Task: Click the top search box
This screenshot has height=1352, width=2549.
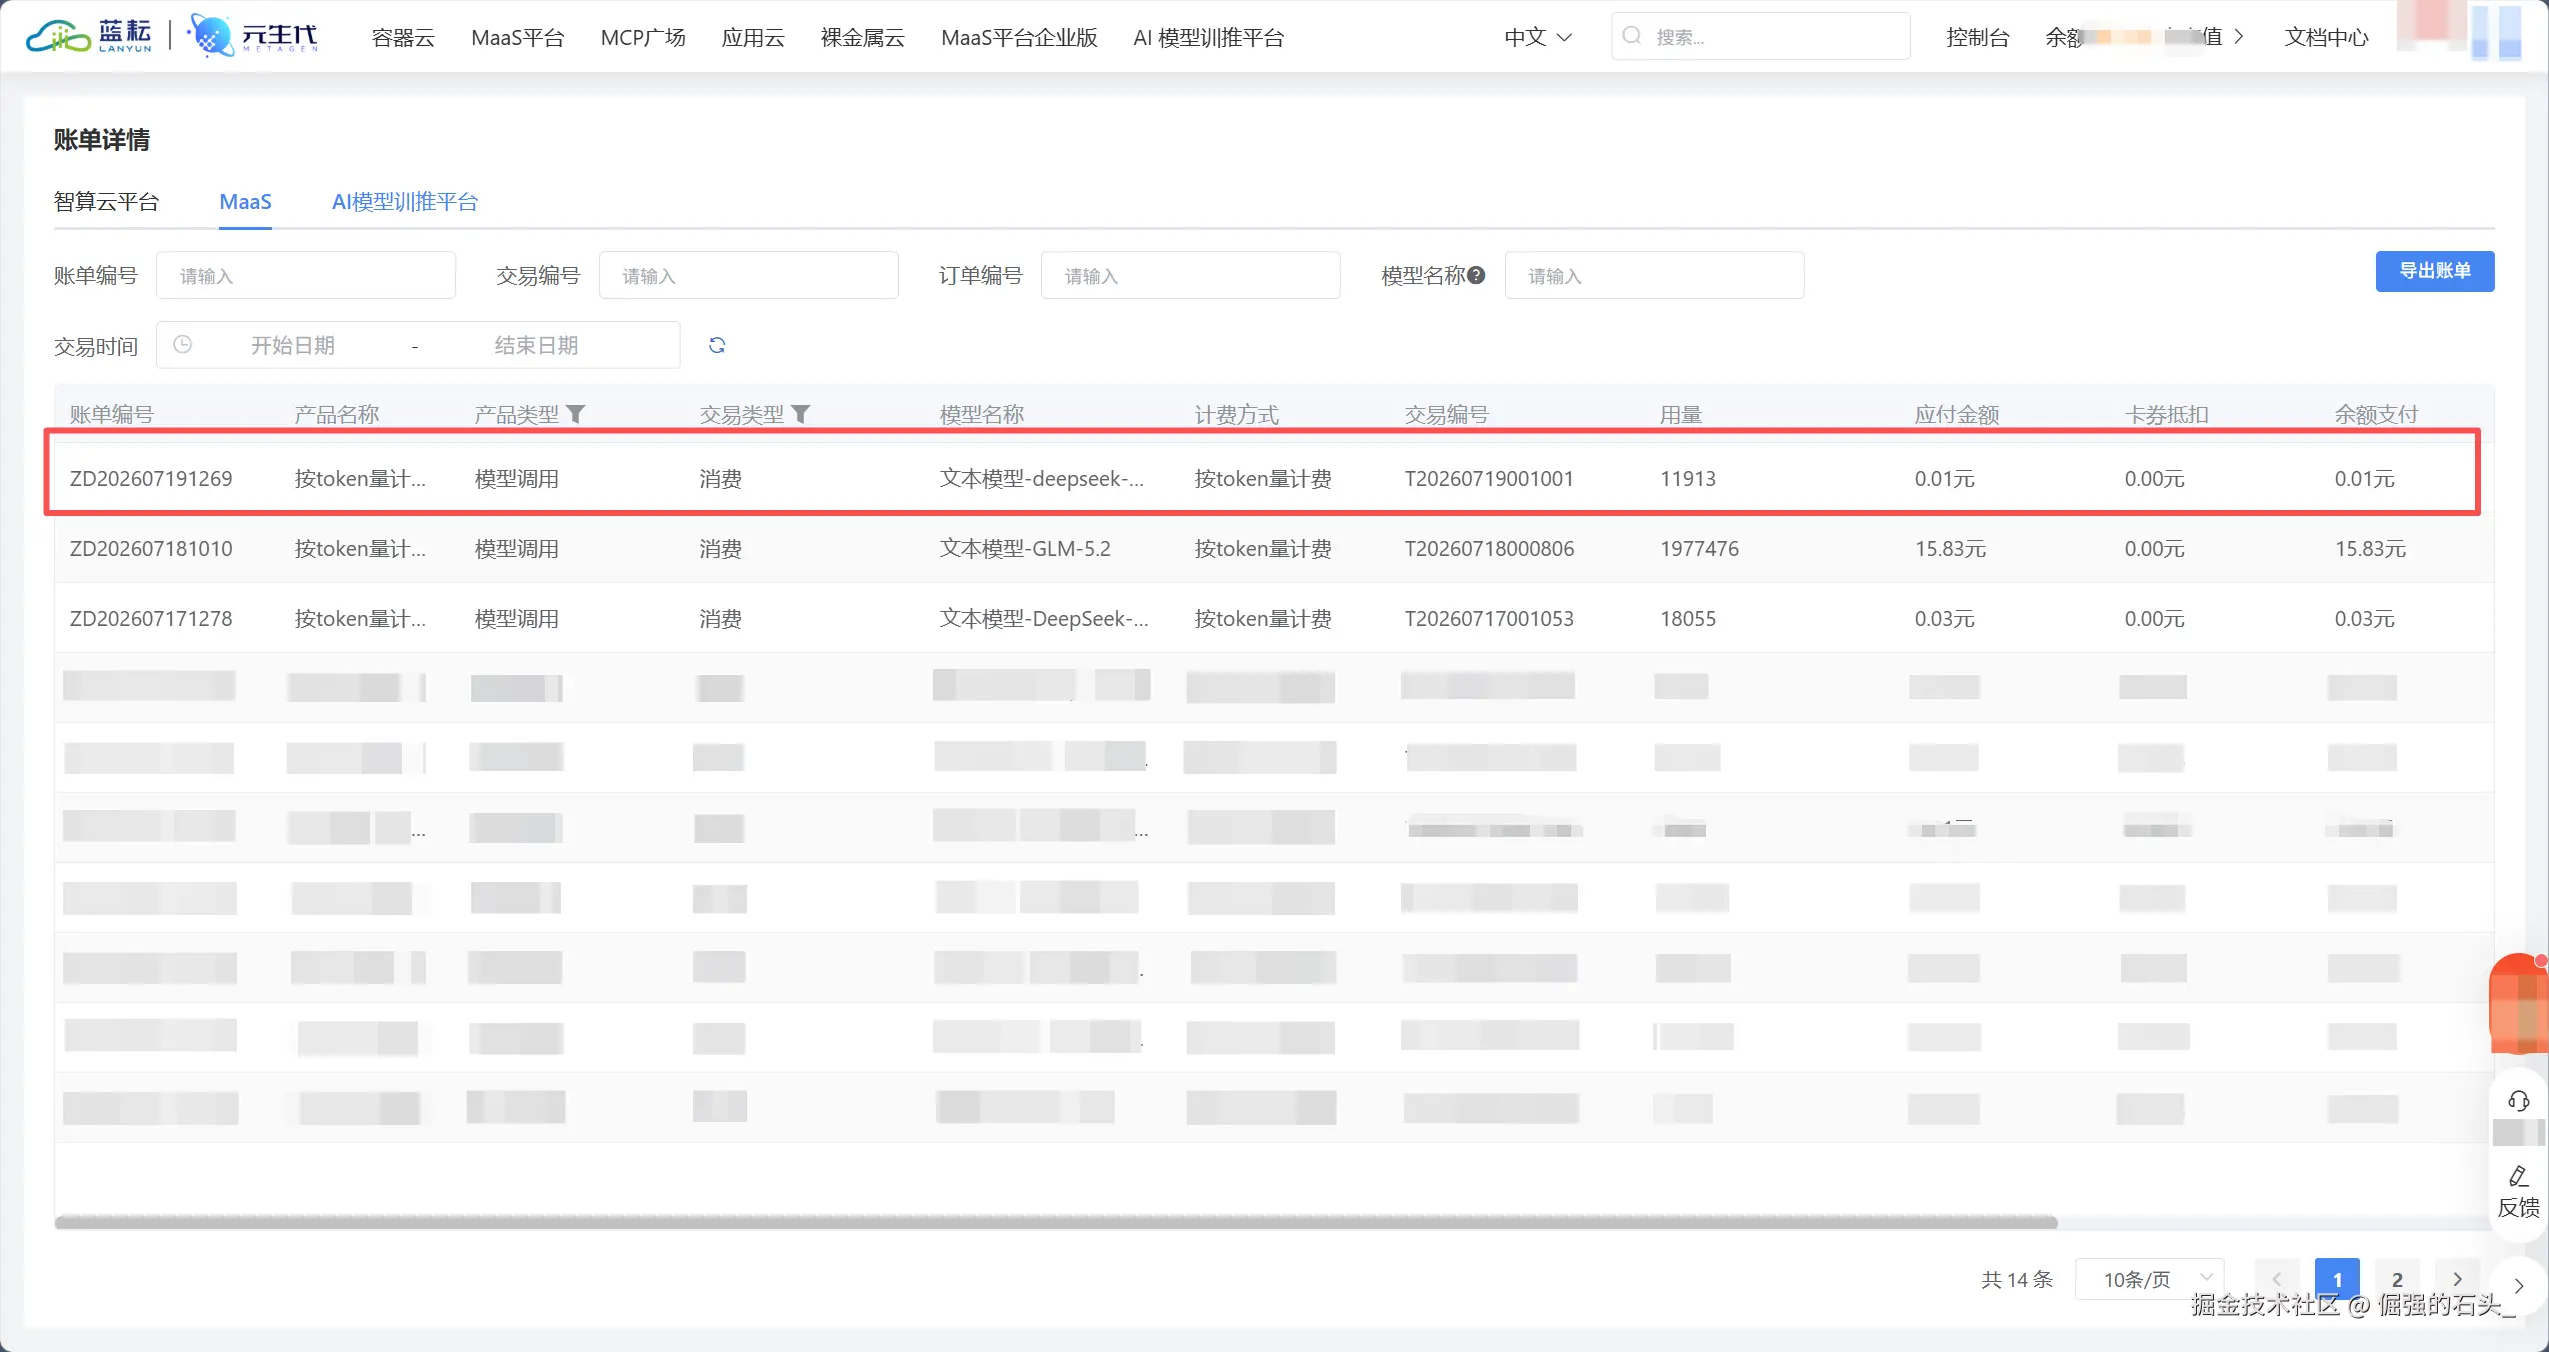Action: click(1760, 36)
